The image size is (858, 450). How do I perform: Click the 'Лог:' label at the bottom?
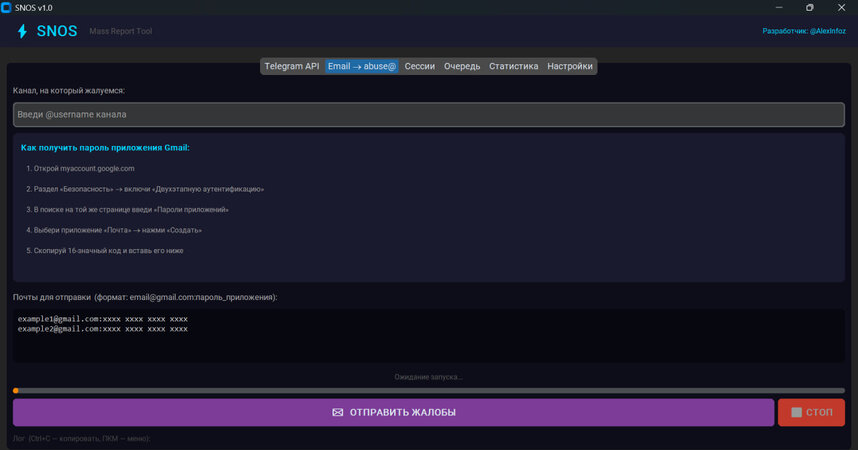tap(82, 439)
